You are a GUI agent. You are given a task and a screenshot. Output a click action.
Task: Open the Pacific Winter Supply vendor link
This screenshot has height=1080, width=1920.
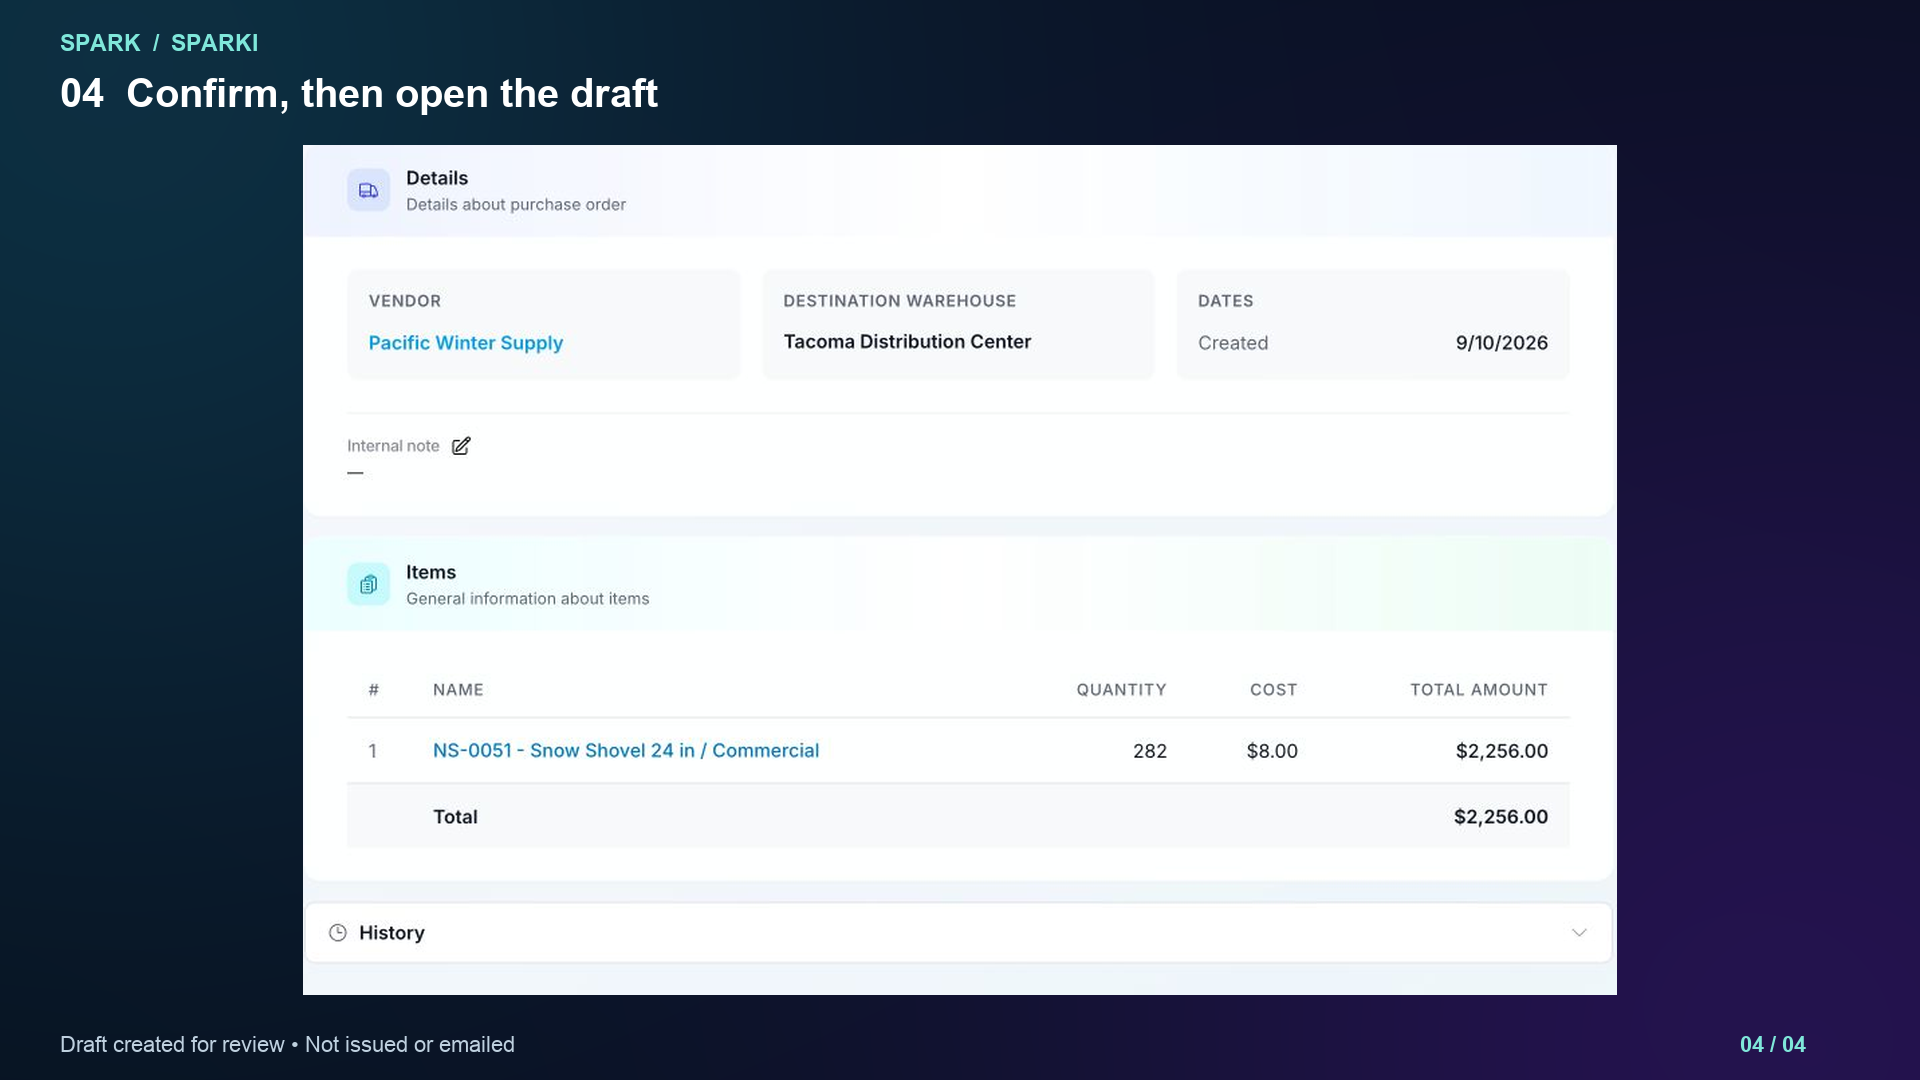[466, 343]
